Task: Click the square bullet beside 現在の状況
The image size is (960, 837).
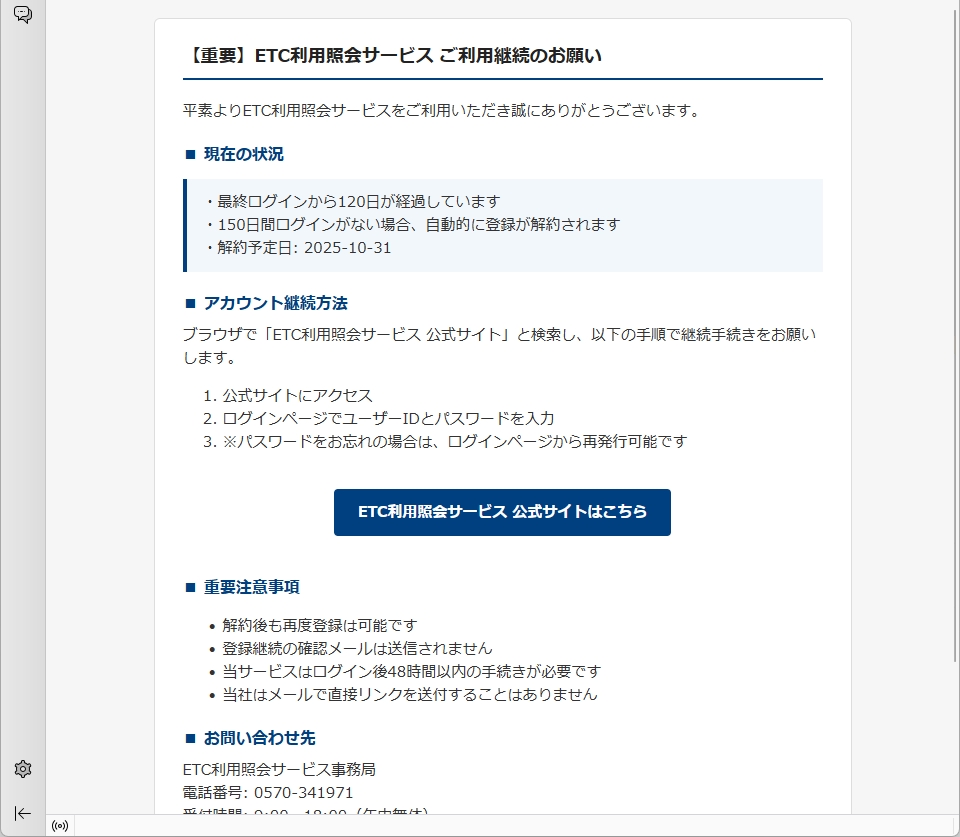Action: coord(190,154)
